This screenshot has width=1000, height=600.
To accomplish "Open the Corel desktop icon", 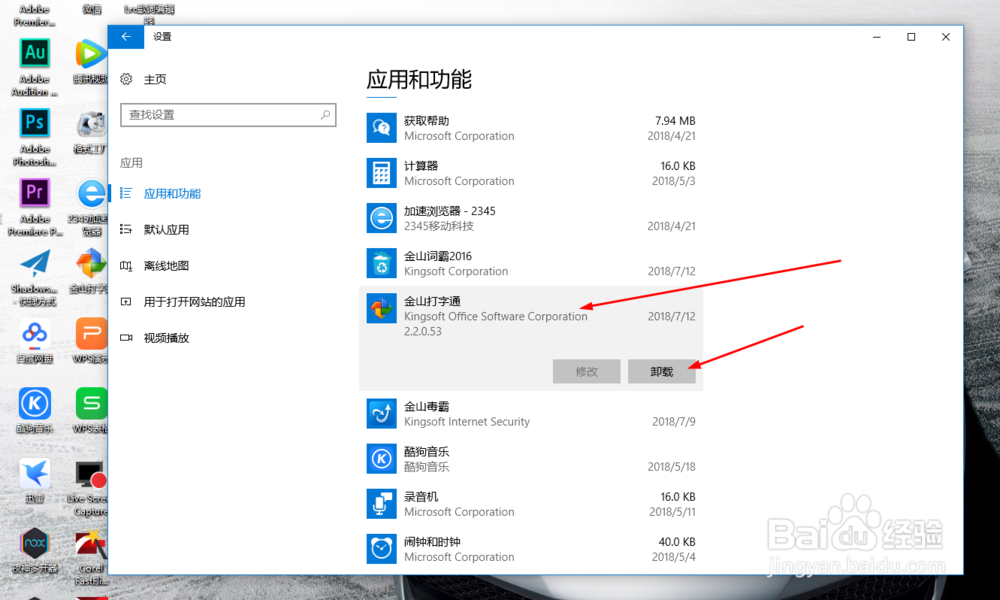I will [x=91, y=559].
